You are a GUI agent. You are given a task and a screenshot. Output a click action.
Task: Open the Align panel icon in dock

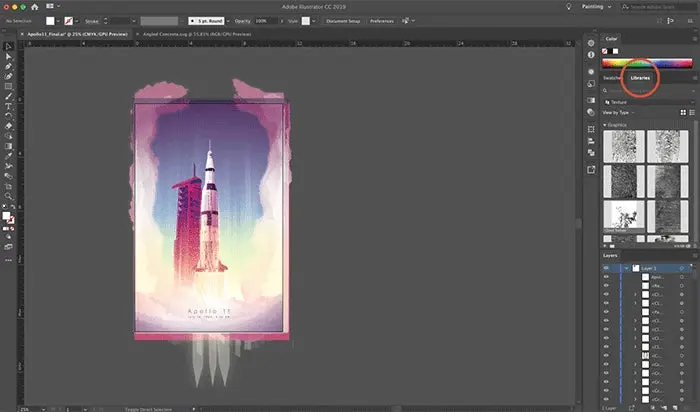591,141
